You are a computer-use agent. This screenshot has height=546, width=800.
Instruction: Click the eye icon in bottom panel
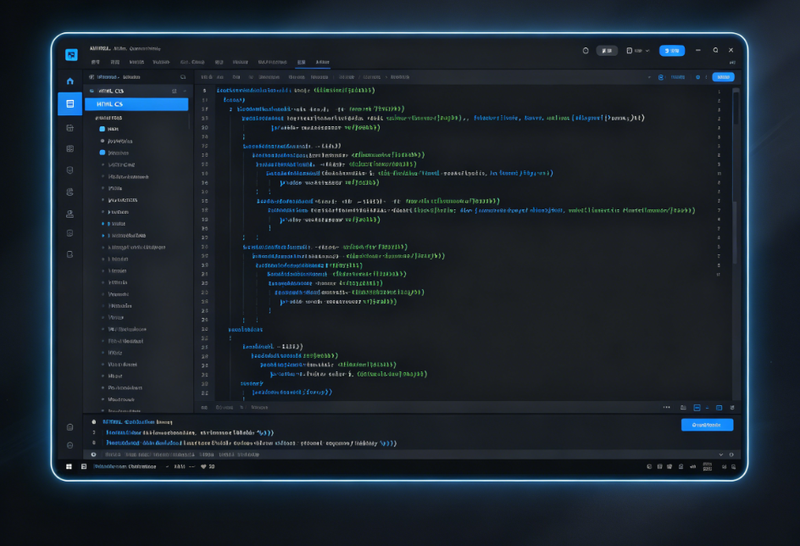tap(93, 454)
